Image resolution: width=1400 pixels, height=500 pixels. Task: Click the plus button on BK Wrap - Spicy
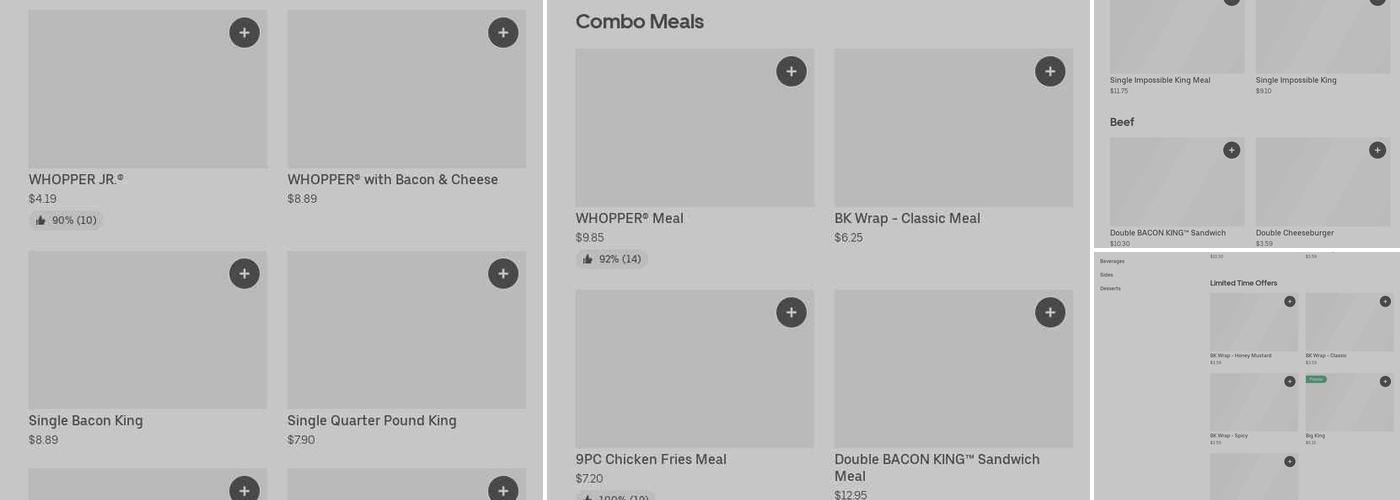1290,381
